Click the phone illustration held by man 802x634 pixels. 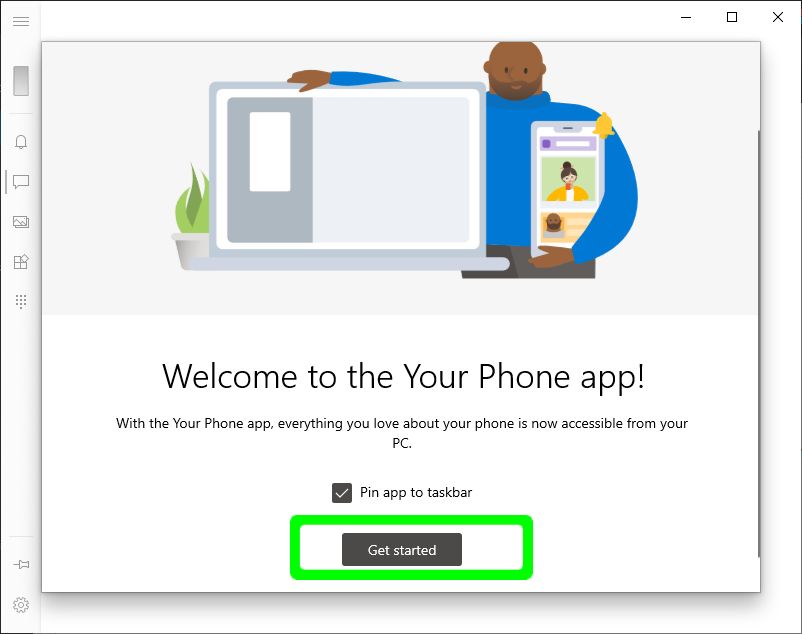pos(568,188)
